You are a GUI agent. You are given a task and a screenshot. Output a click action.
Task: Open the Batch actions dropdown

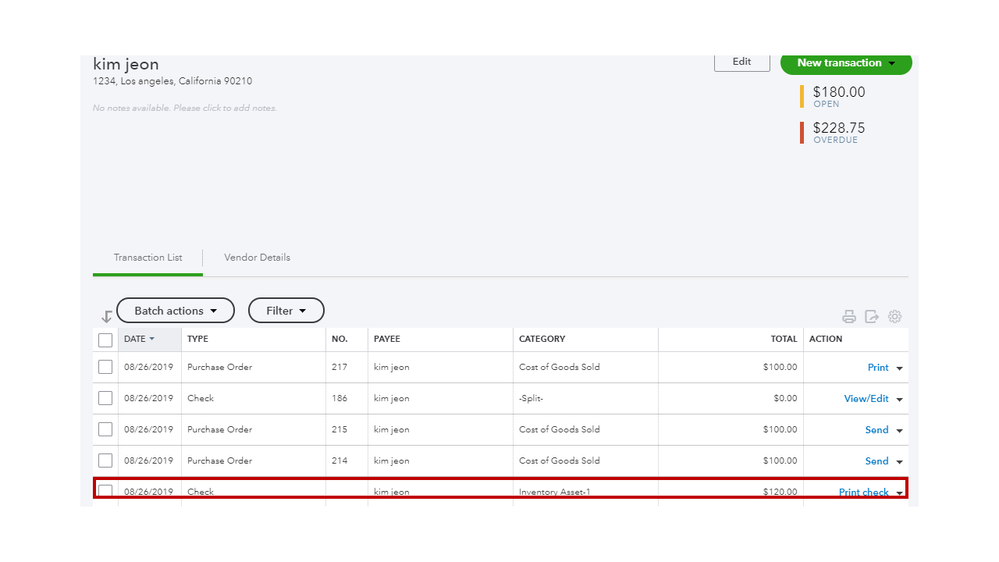[175, 311]
